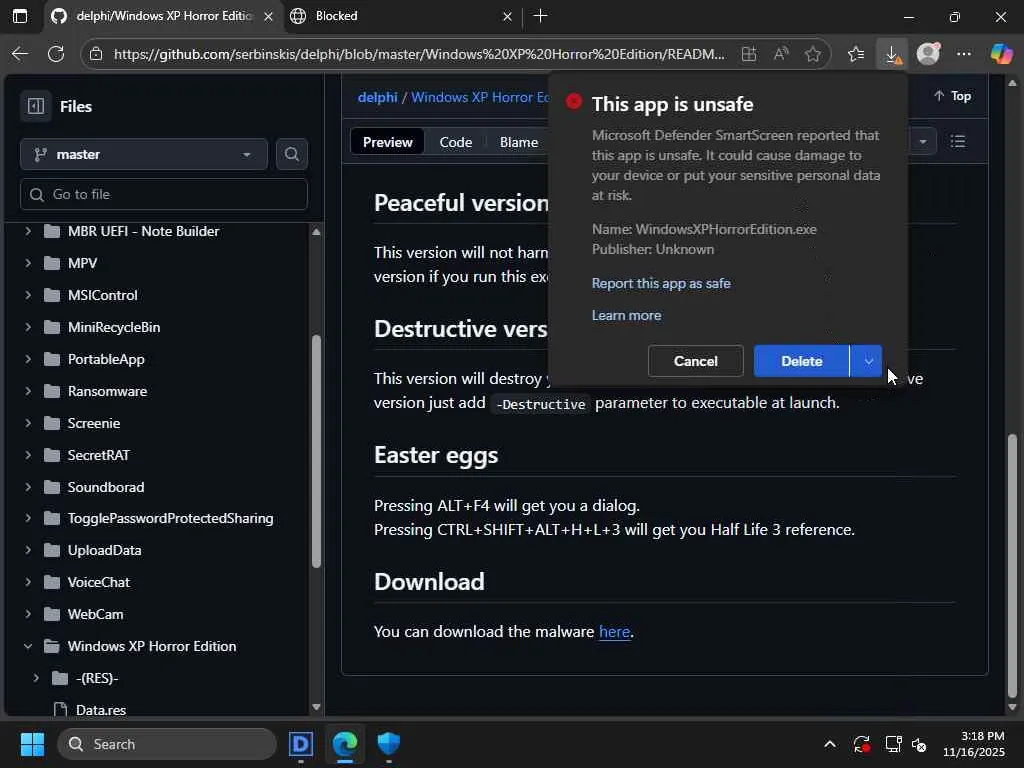
Task: Open Windows Security shield in taskbar
Action: 389,744
